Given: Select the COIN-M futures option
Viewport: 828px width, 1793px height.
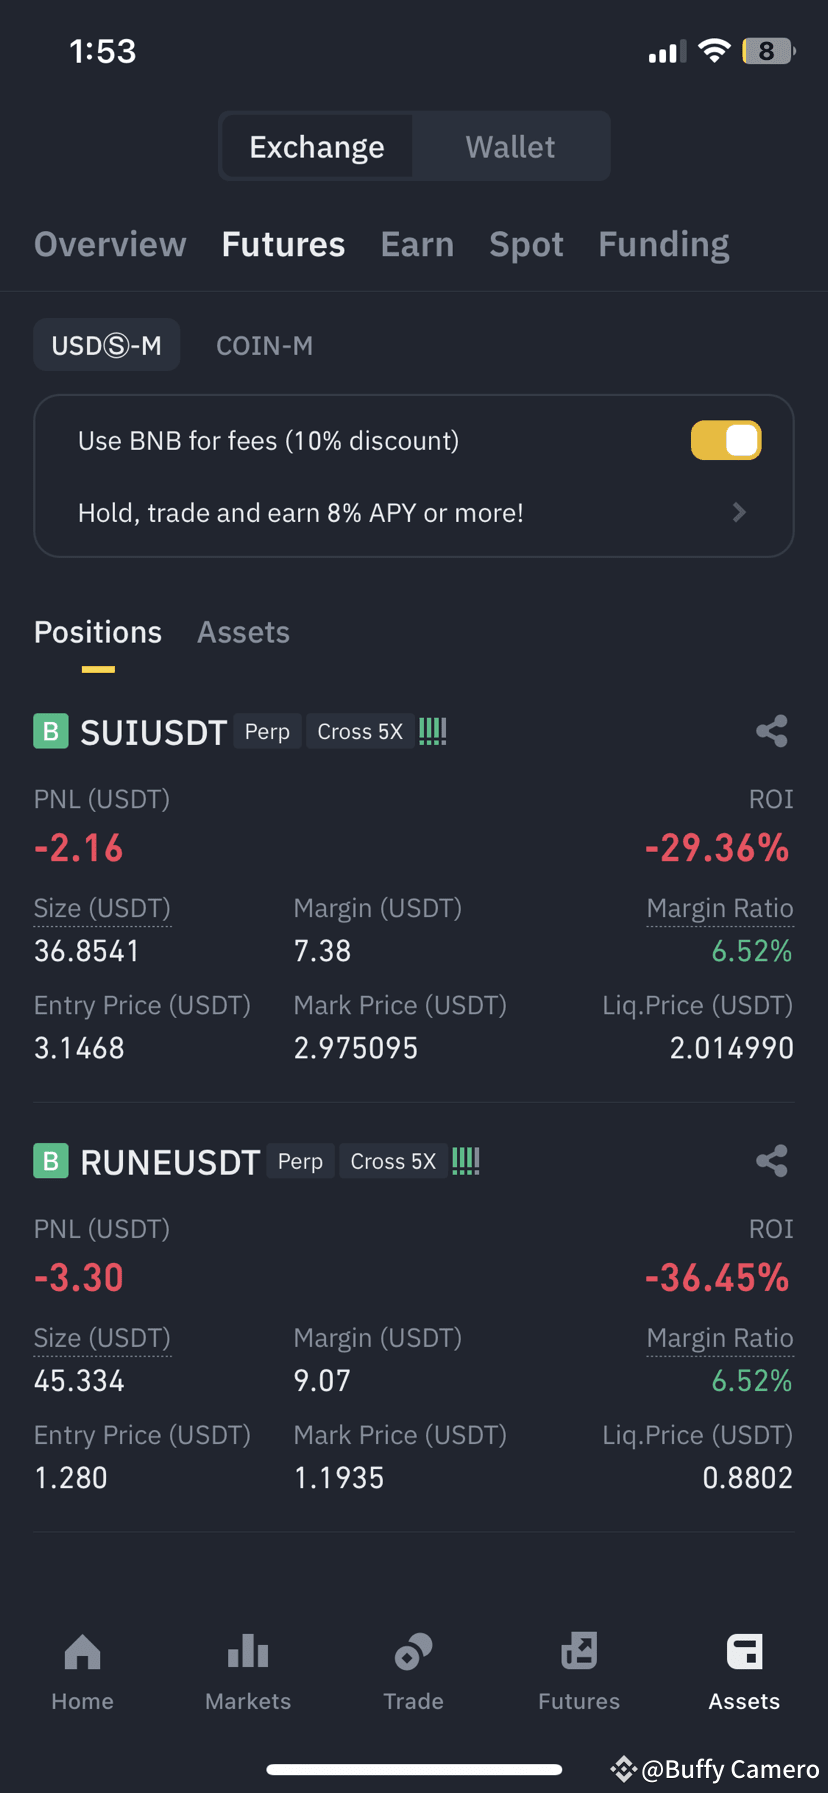Looking at the screenshot, I should click(264, 346).
